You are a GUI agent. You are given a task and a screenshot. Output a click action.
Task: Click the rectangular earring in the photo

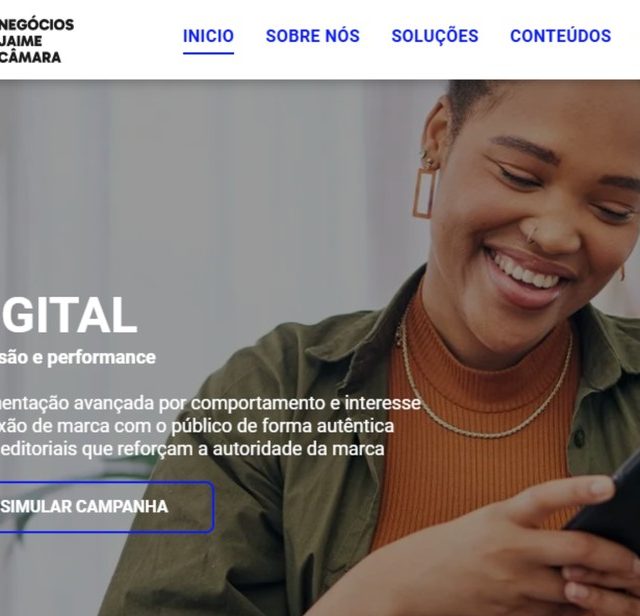pos(425,194)
